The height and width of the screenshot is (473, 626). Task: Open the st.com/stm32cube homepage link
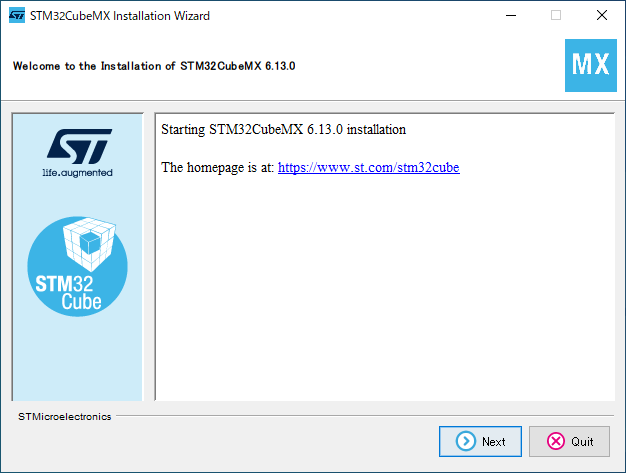(x=368, y=167)
